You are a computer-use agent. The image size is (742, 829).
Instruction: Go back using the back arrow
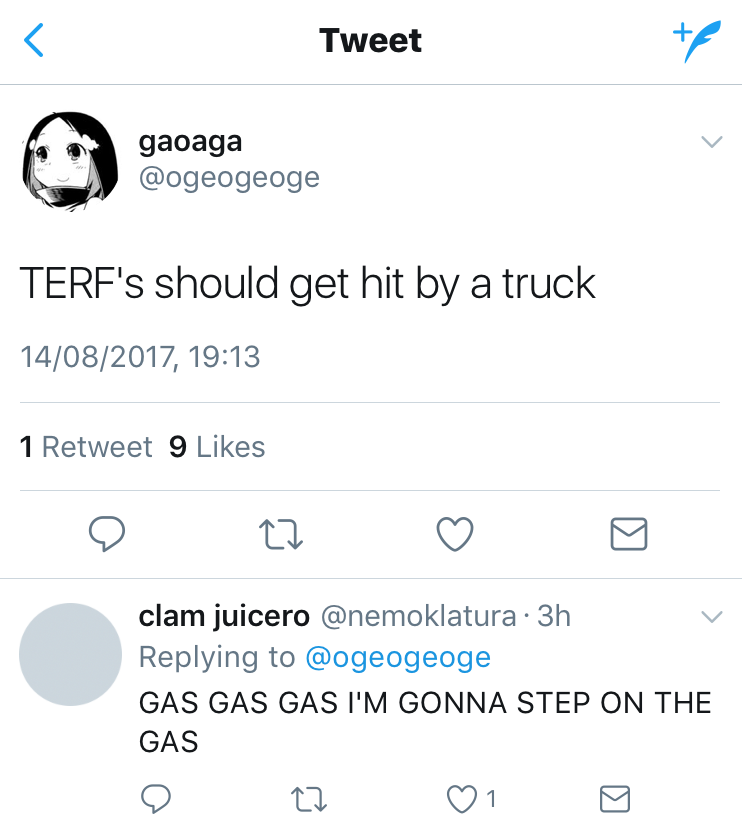34,41
